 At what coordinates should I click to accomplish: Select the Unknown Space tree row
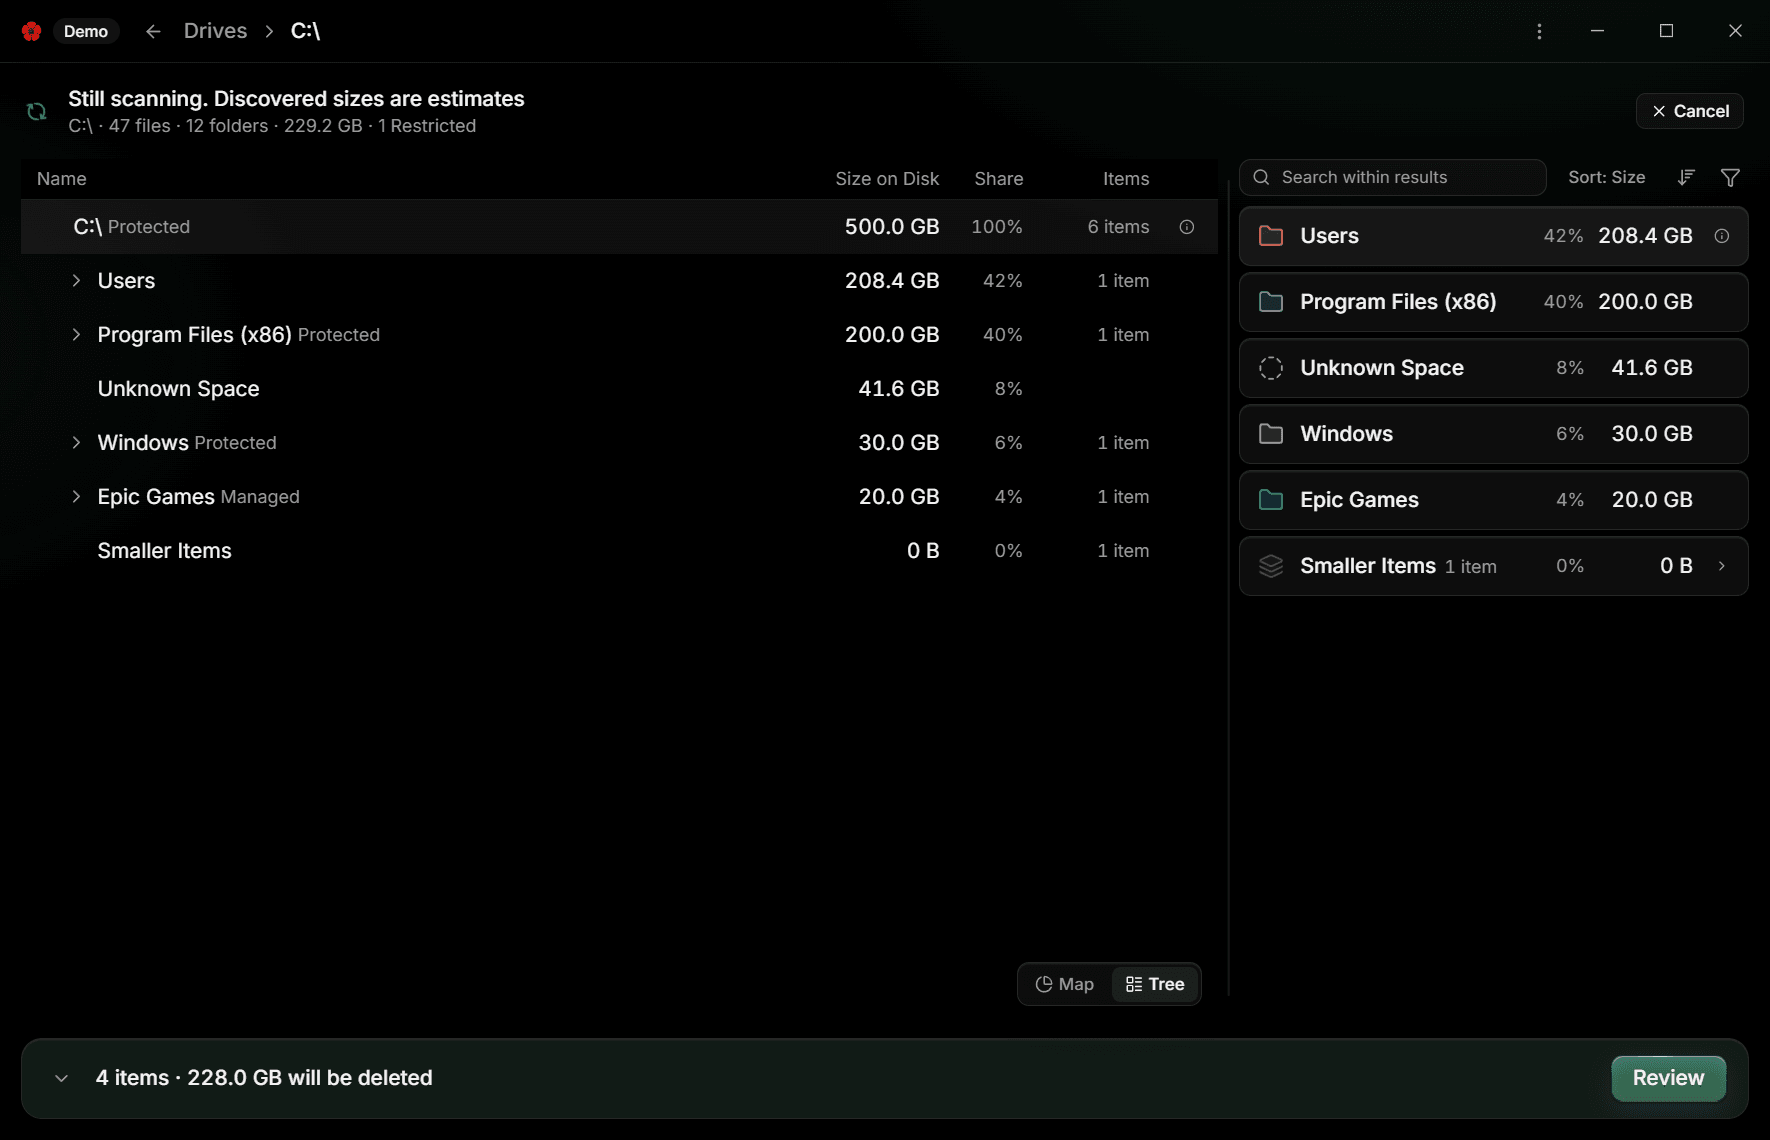tap(619, 389)
